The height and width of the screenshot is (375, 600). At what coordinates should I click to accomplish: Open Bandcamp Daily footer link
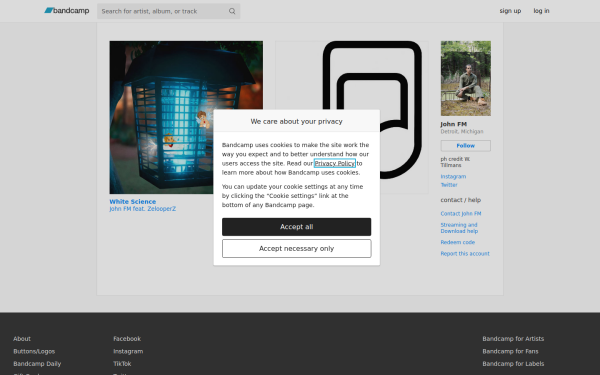pyautogui.click(x=37, y=364)
